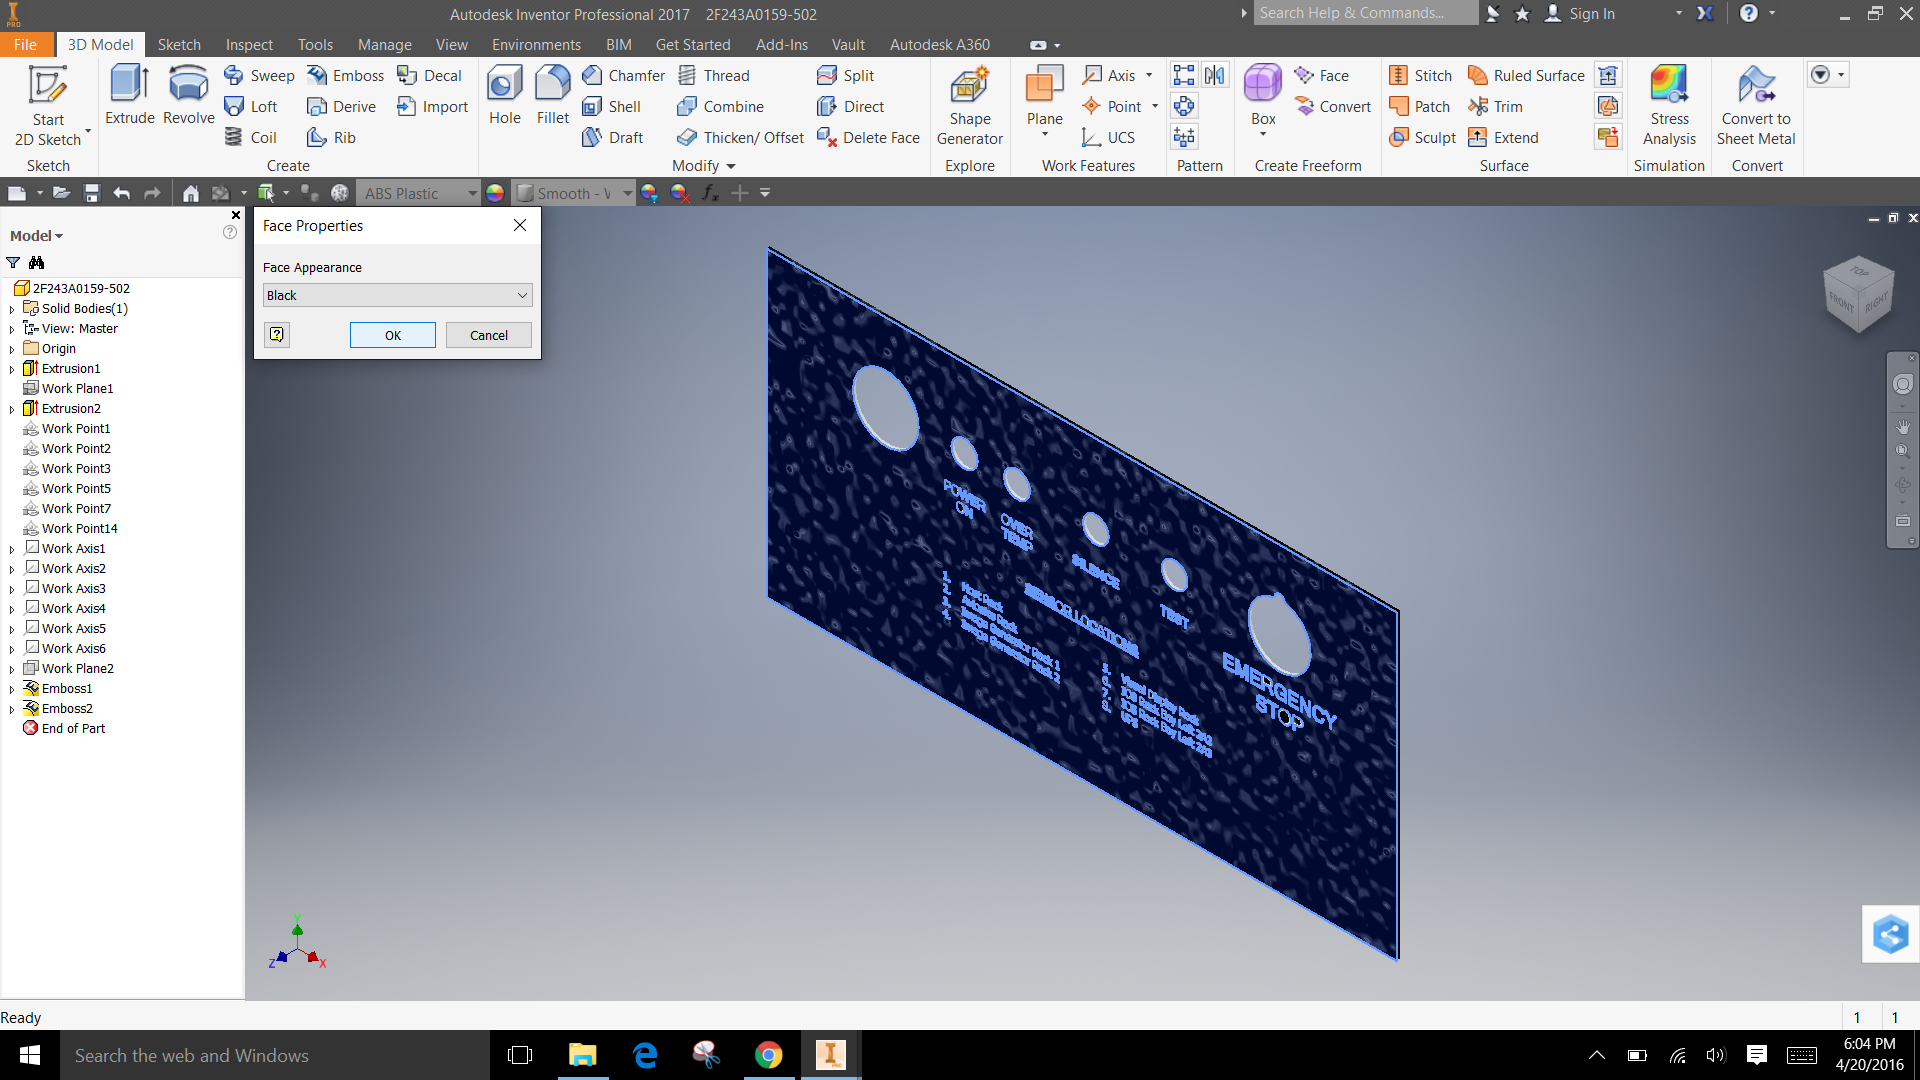This screenshot has width=1920, height=1080.
Task: Open File Explorer from taskbar
Action: pos(582,1055)
